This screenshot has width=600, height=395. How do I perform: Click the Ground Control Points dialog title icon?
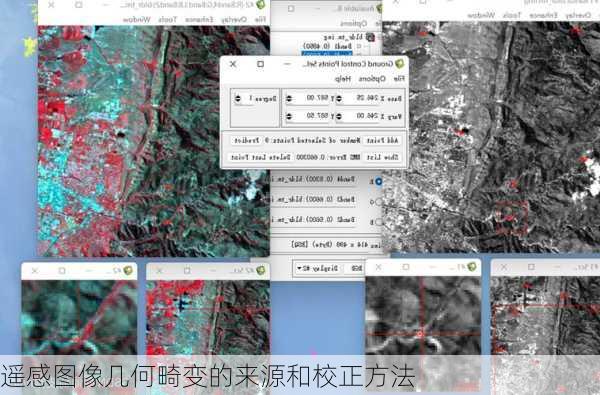[399, 64]
